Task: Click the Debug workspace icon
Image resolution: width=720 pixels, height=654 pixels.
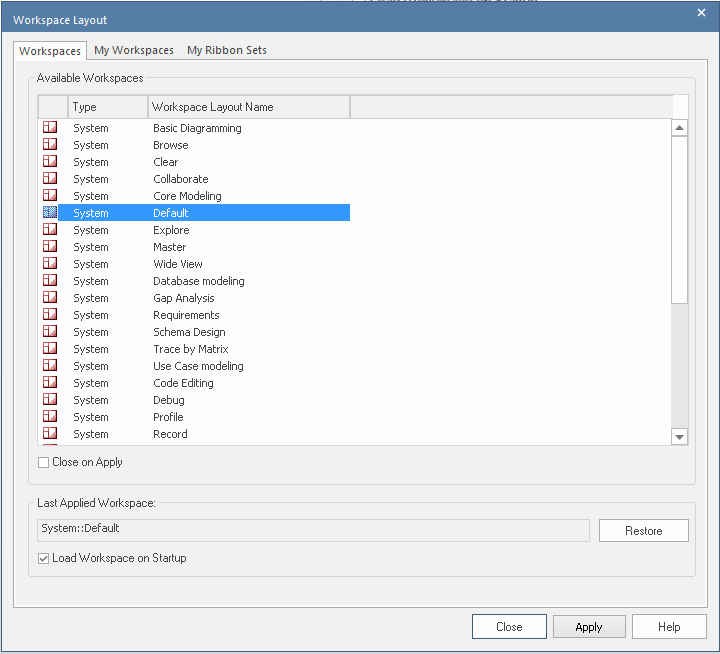Action: click(x=50, y=400)
